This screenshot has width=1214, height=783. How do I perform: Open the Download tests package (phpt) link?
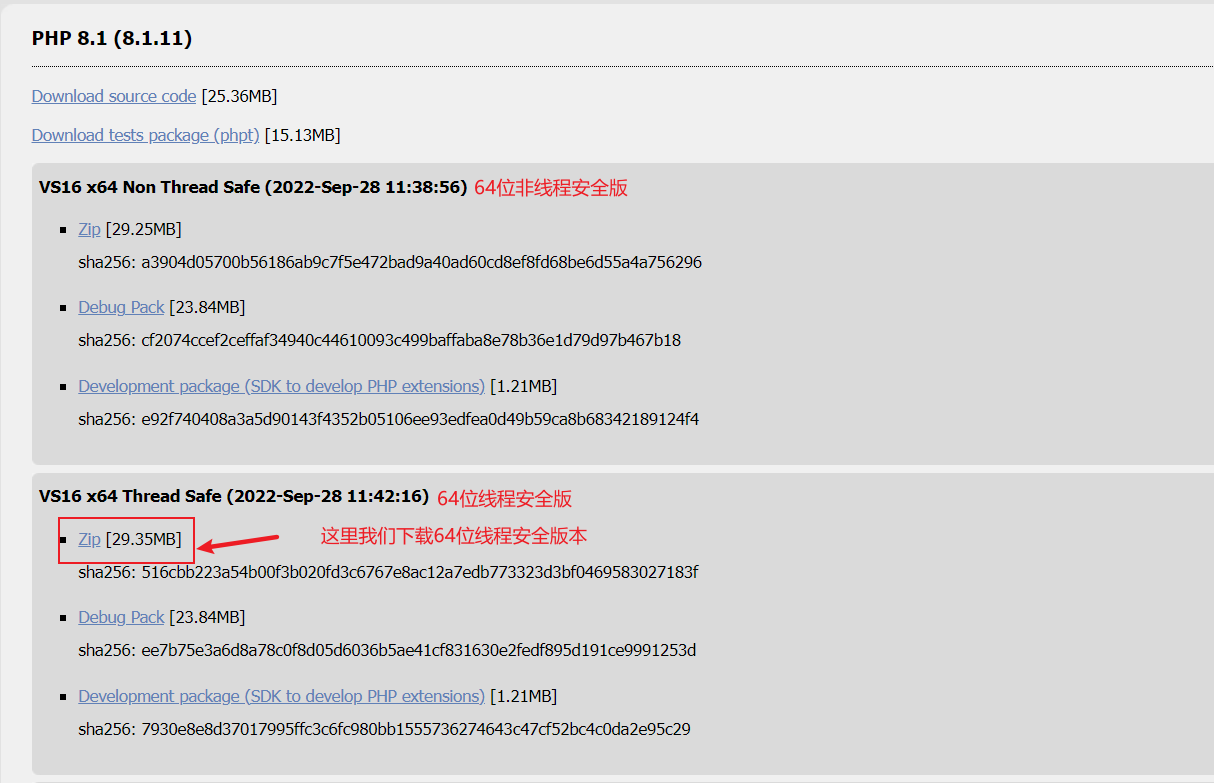146,135
